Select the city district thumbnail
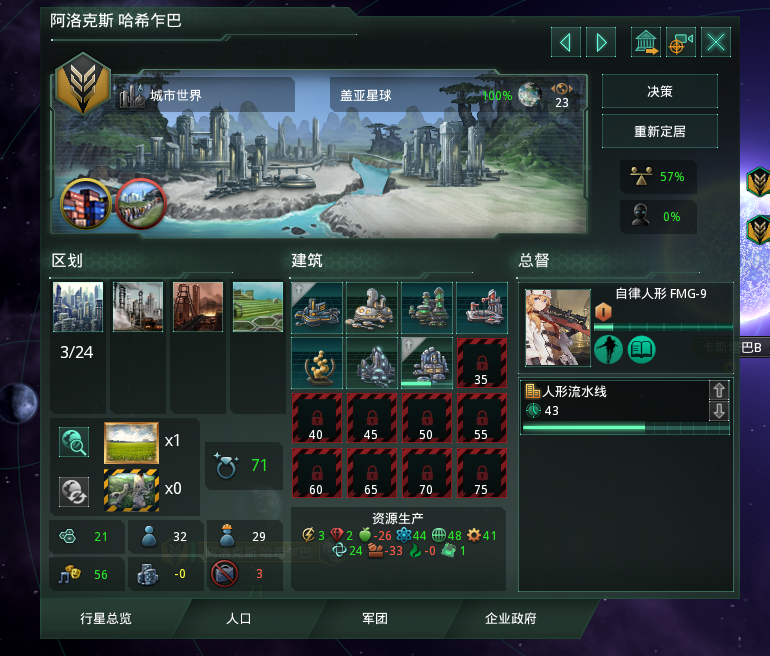The height and width of the screenshot is (656, 770). point(78,307)
